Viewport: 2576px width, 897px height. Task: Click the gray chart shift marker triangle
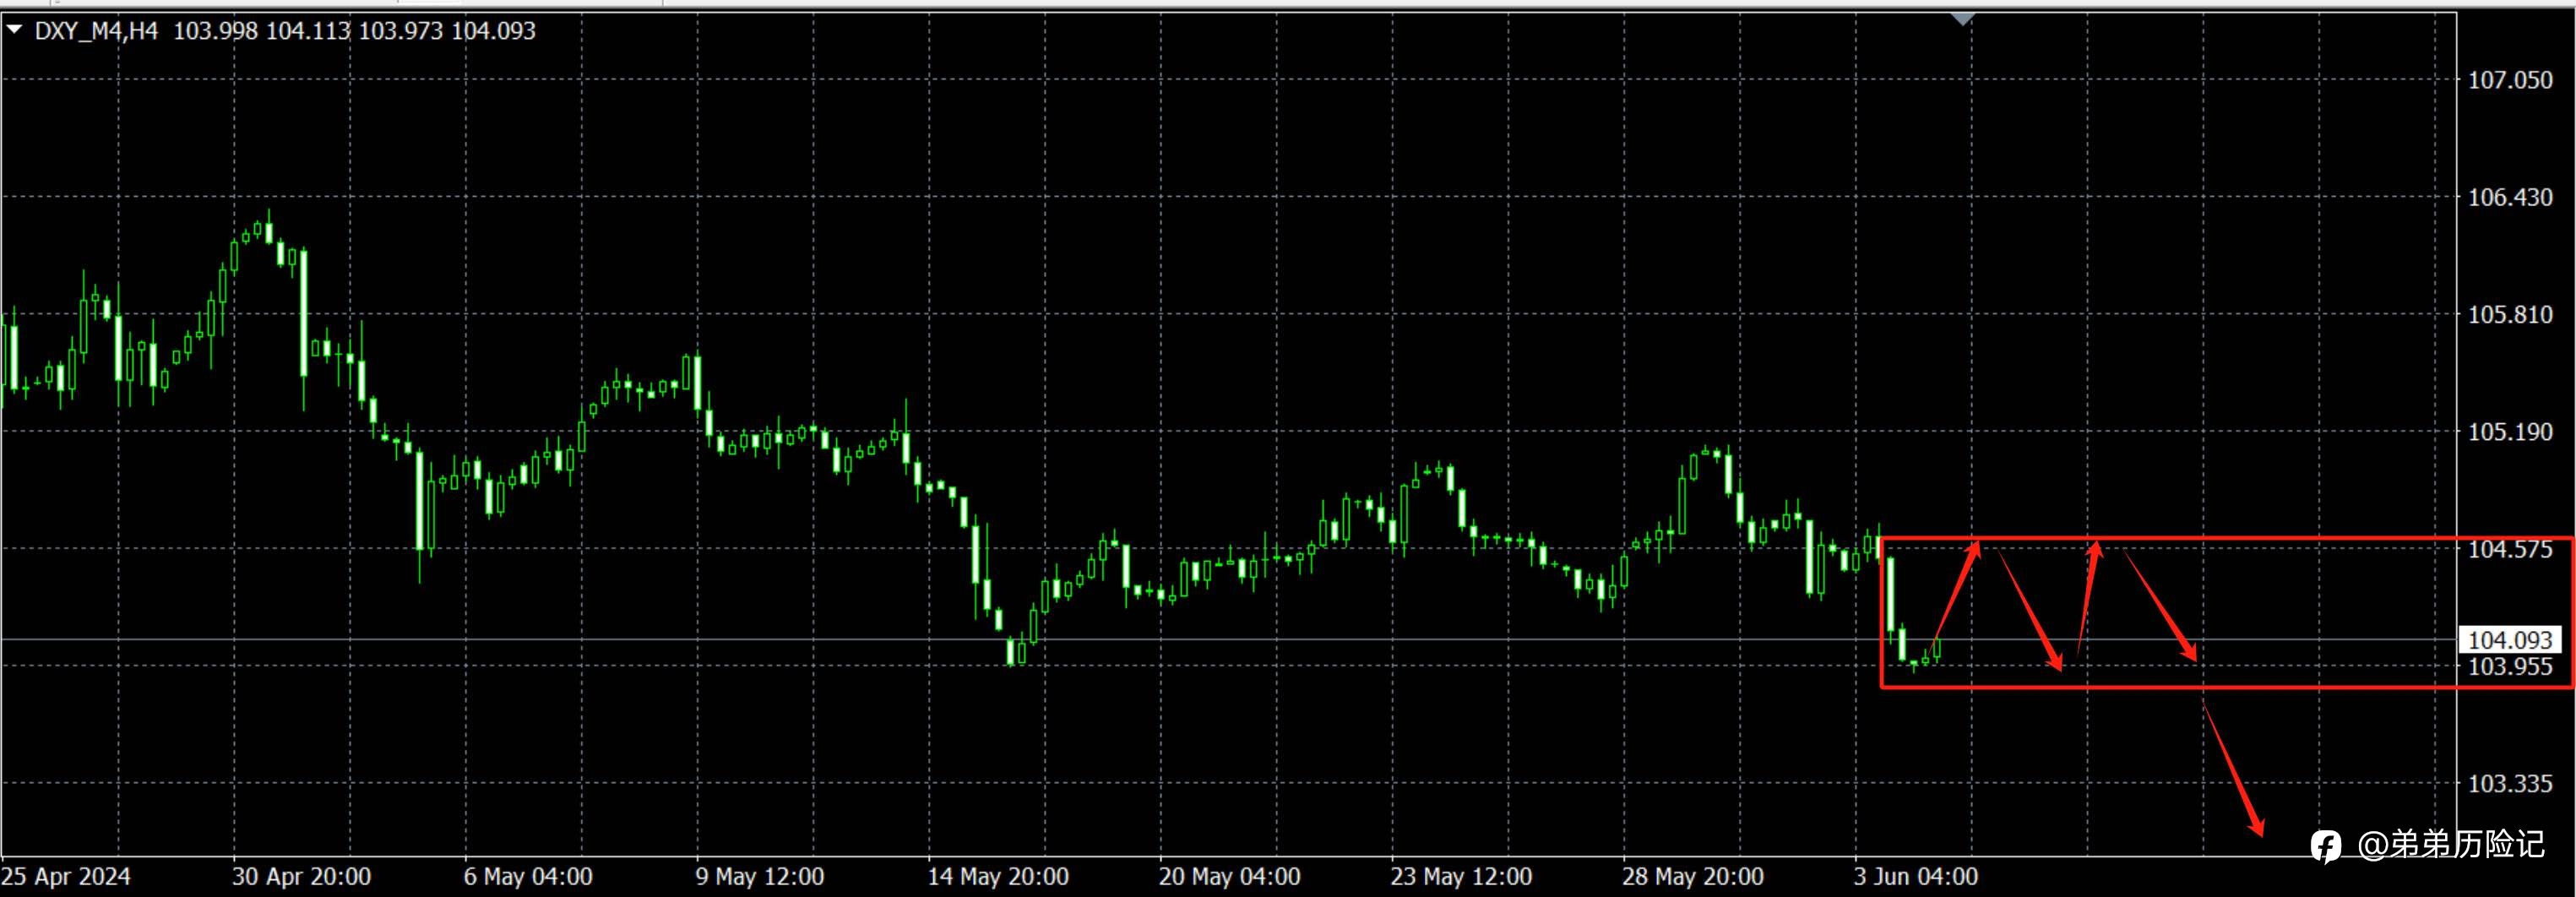tap(1963, 19)
